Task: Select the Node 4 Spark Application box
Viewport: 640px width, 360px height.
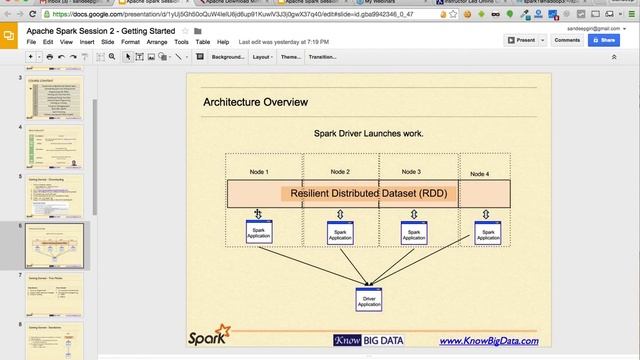Action: tap(488, 233)
